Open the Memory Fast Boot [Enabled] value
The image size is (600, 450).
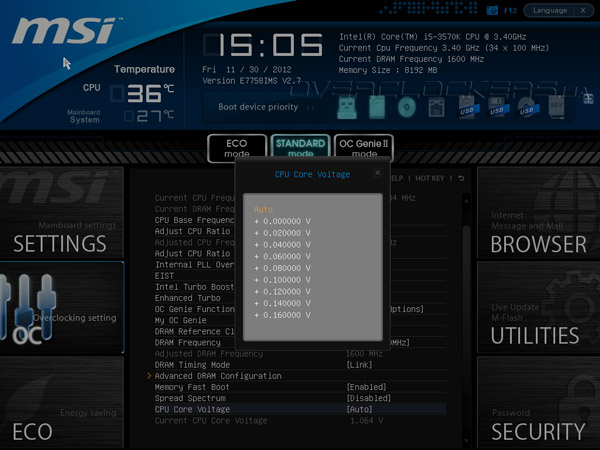pos(366,387)
